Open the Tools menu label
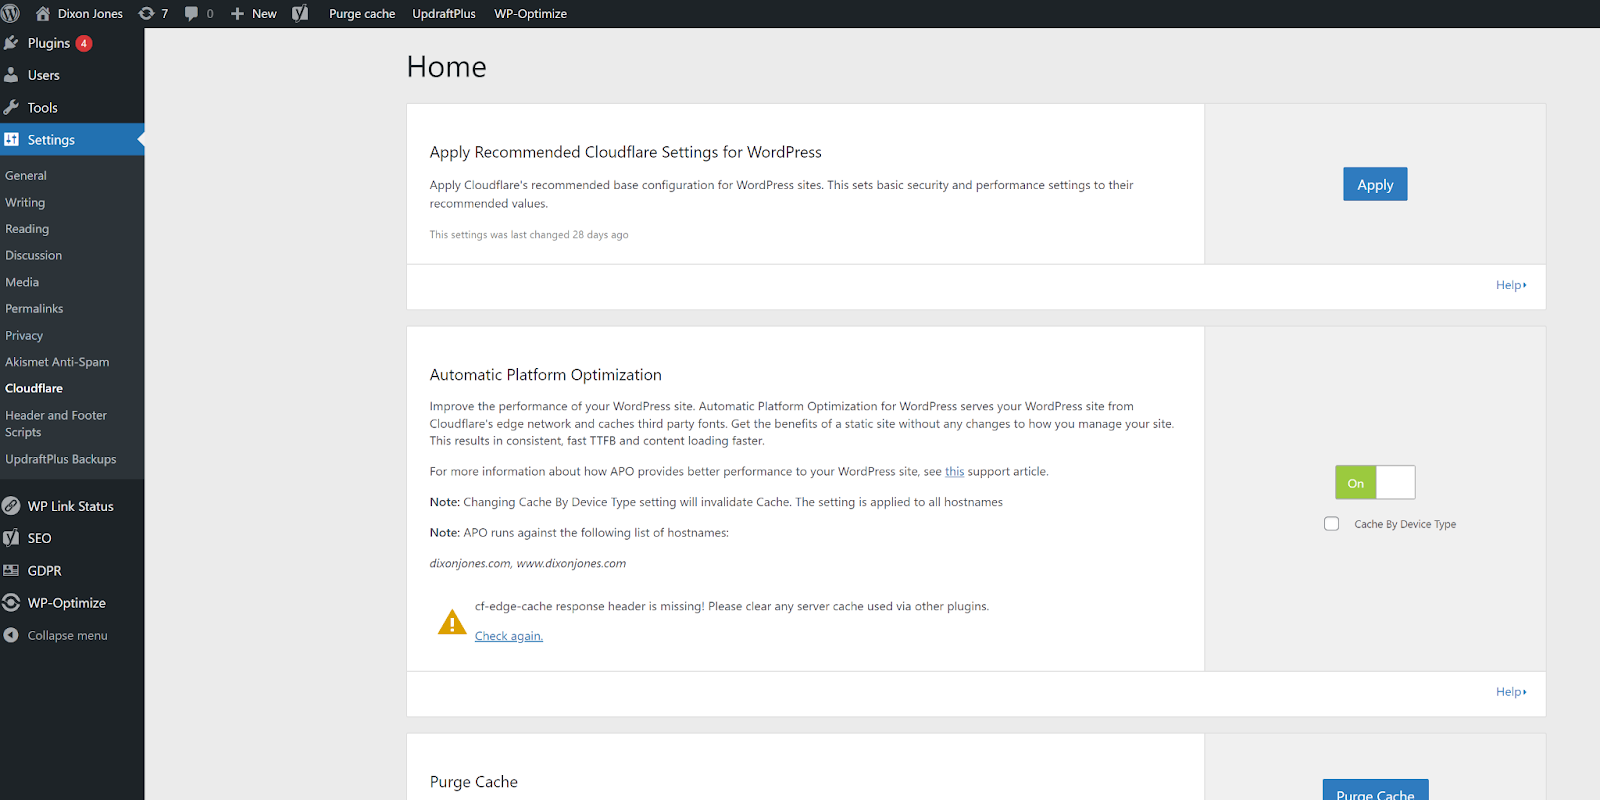 (x=43, y=108)
